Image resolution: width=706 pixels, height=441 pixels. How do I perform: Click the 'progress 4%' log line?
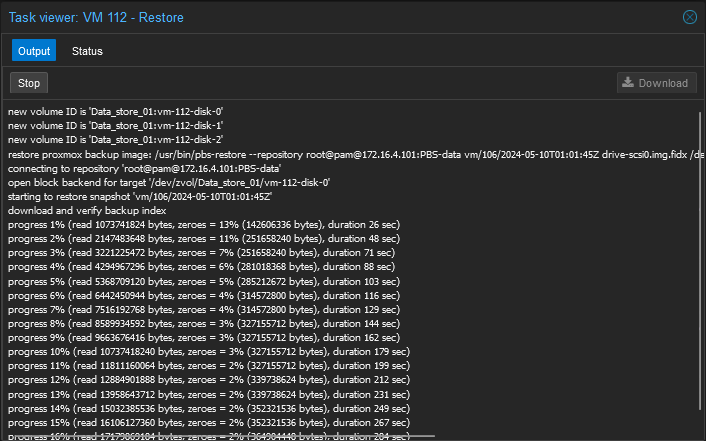point(201,267)
